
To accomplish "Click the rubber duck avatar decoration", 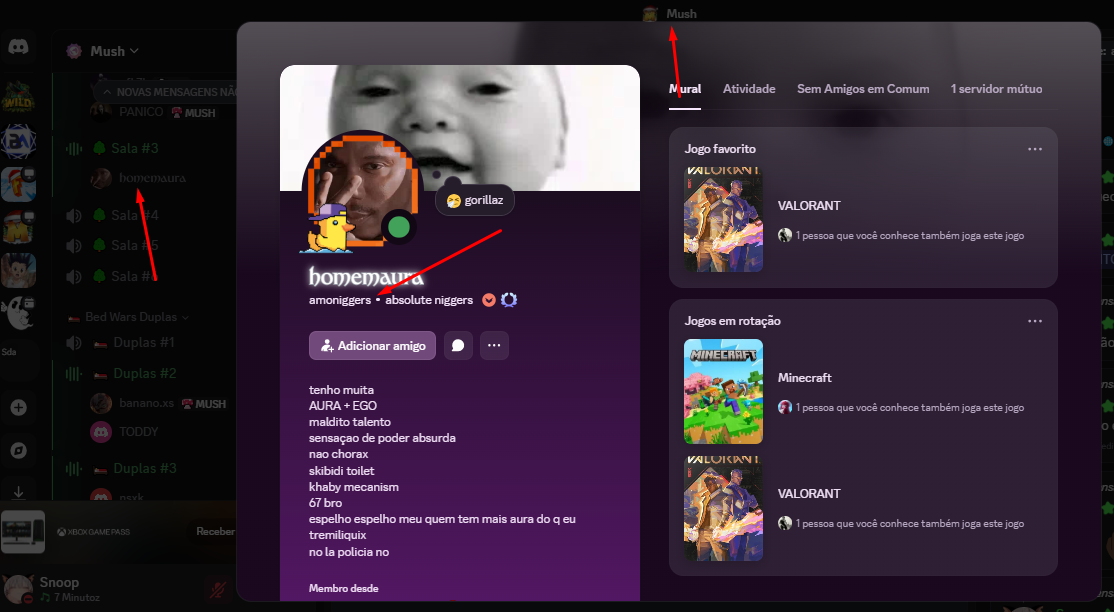I will (x=328, y=229).
